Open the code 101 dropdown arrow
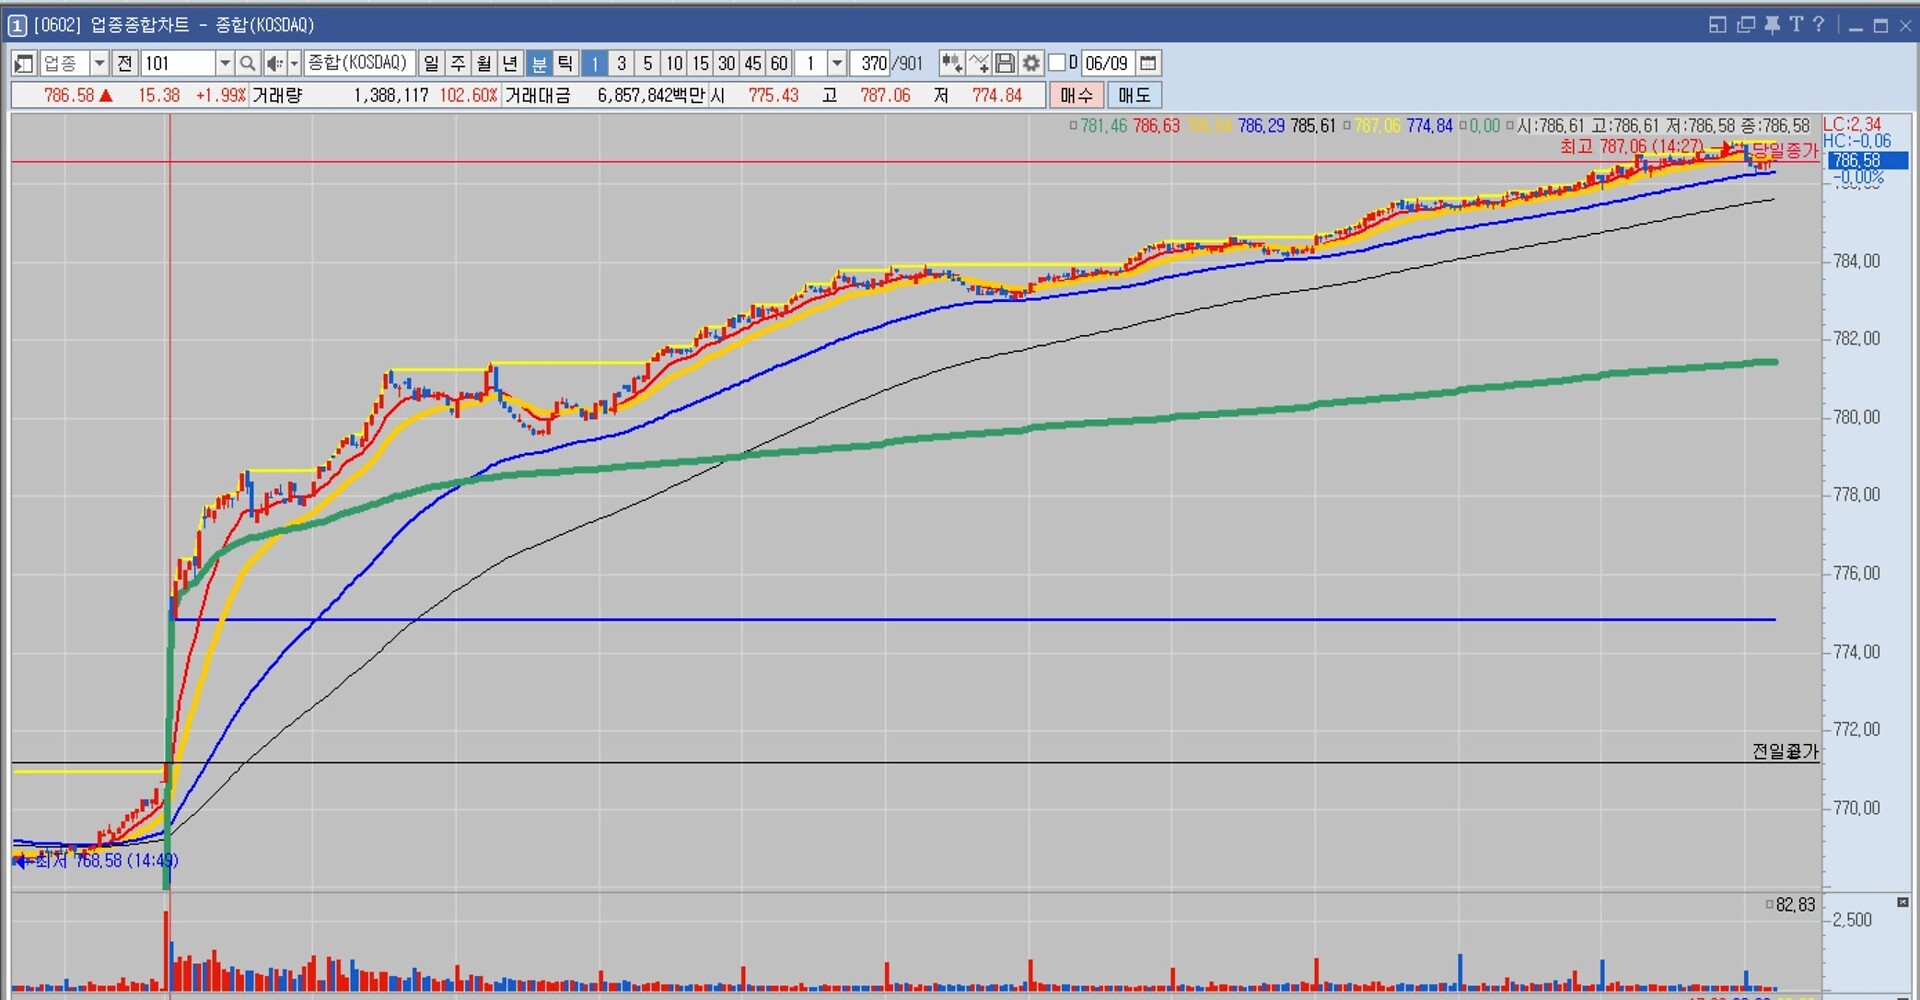 (225, 64)
